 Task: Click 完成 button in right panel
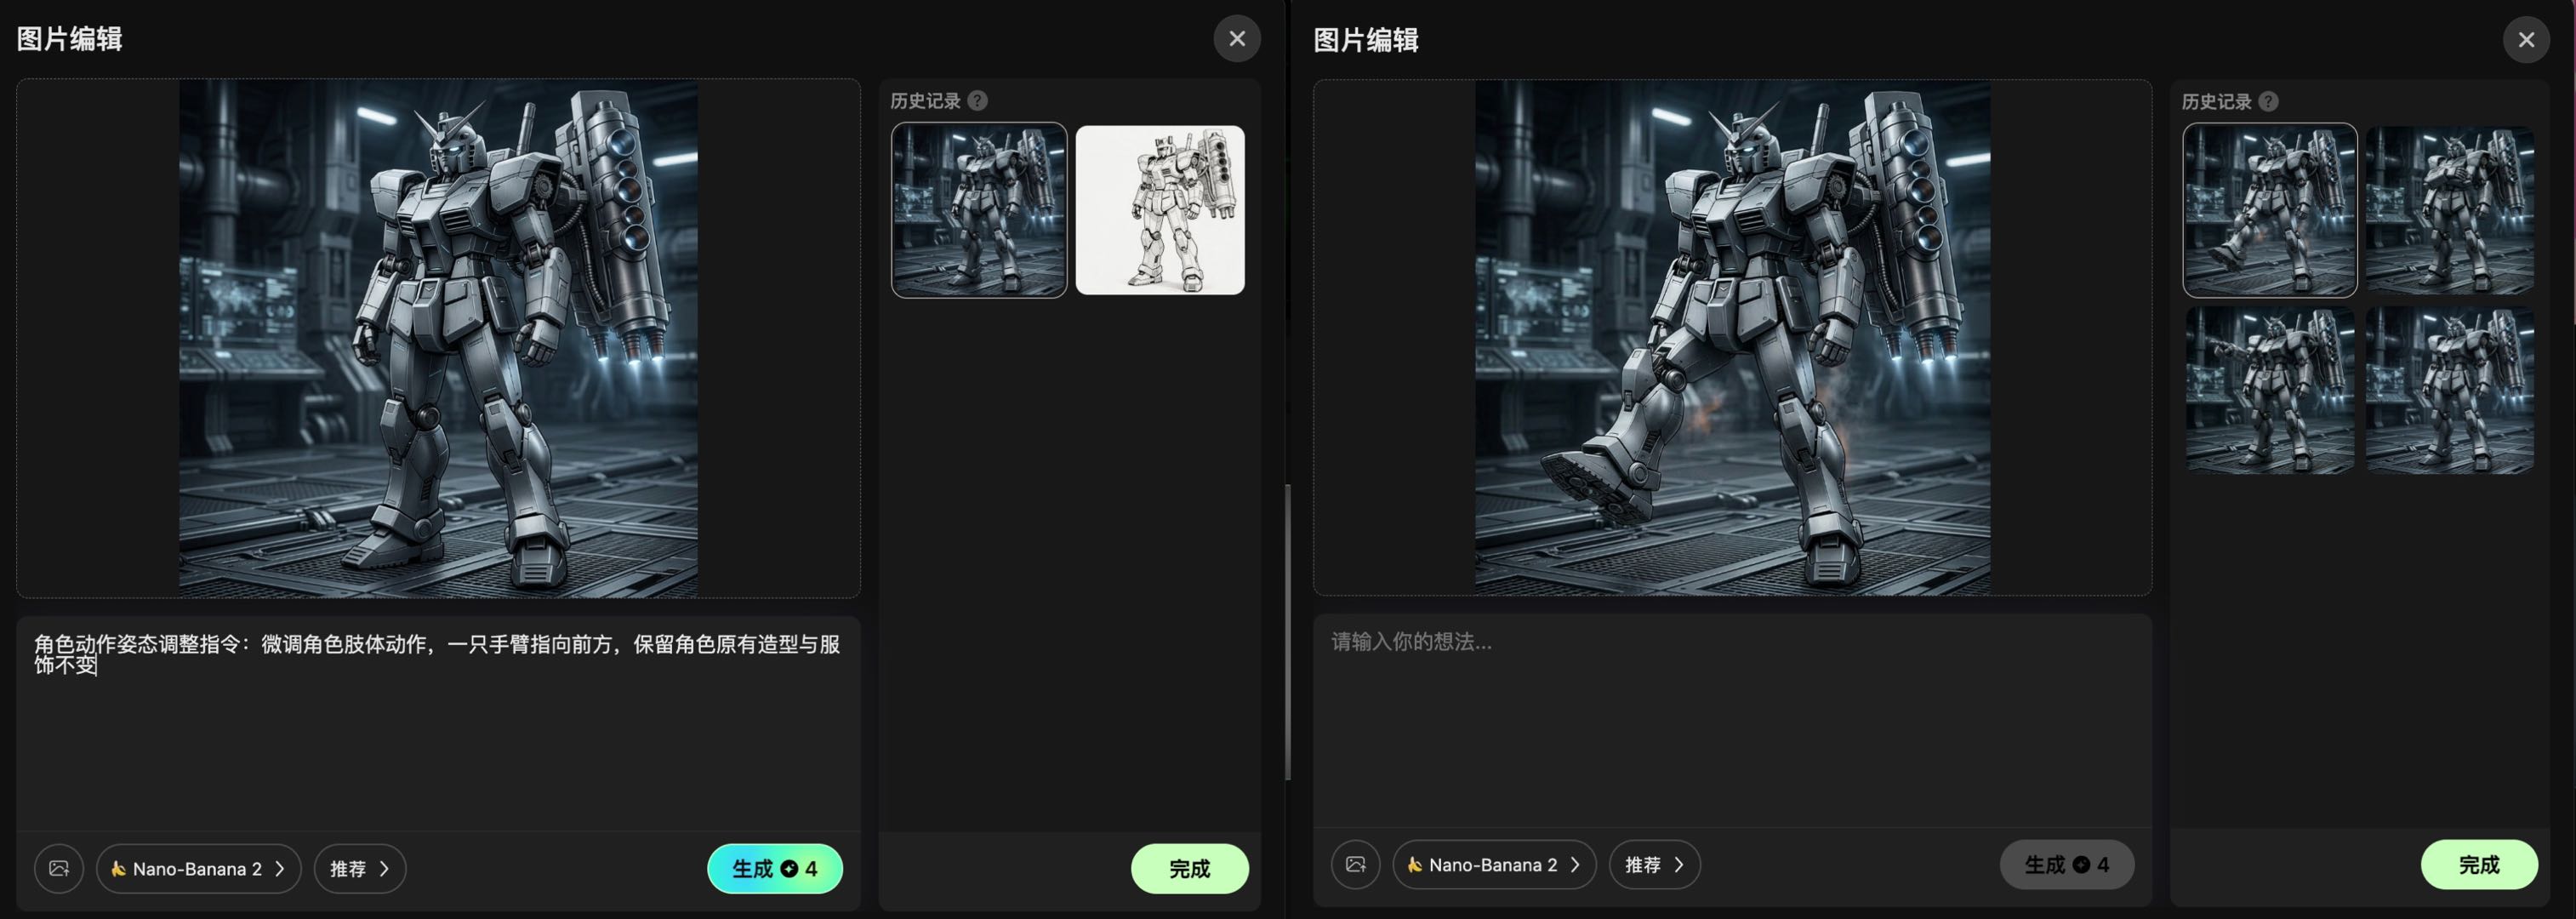2479,865
